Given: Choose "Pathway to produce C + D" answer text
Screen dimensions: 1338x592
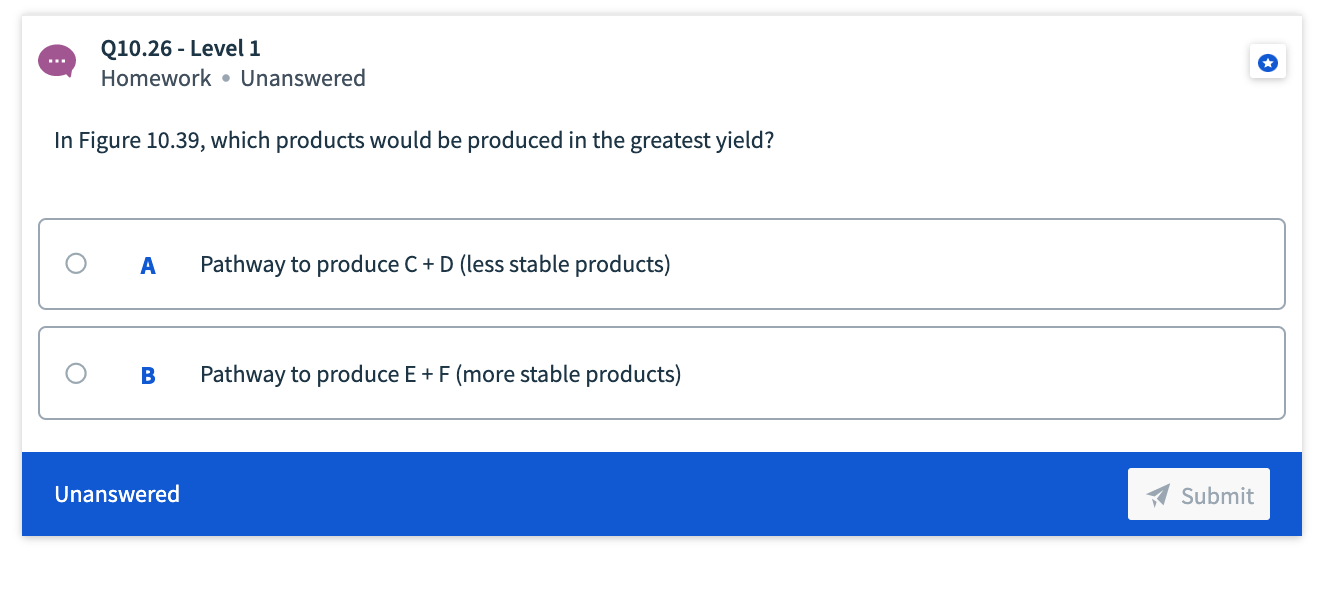Looking at the screenshot, I should click(x=327, y=265).
